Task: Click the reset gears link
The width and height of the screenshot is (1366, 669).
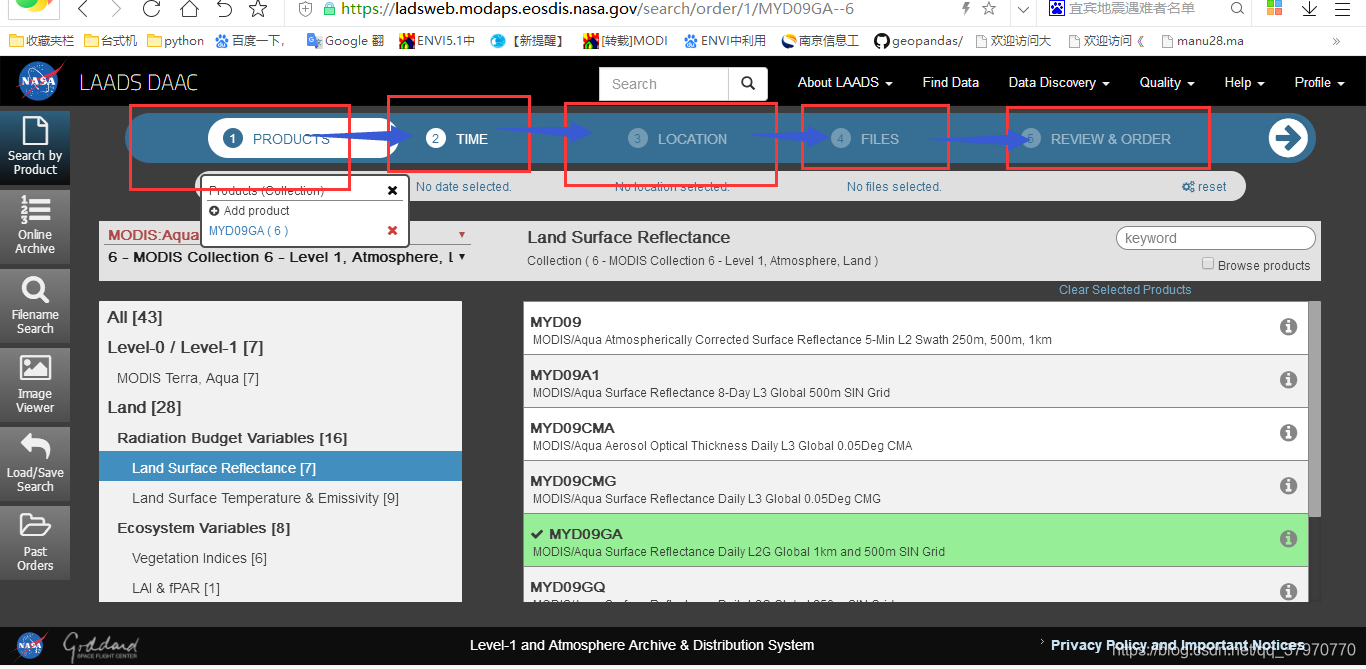Action: [1204, 187]
